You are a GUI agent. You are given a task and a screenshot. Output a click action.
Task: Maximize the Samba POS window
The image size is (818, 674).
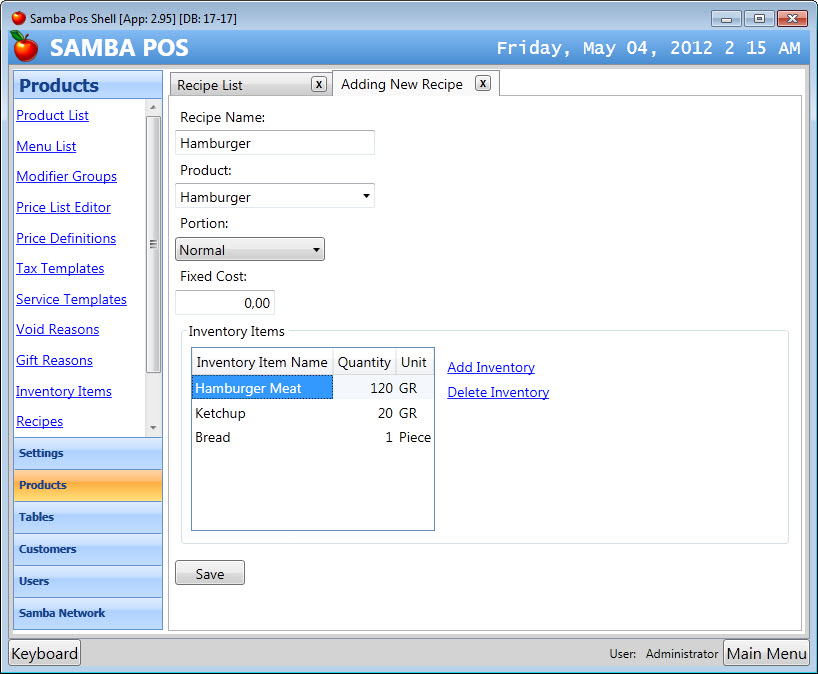pyautogui.click(x=759, y=19)
